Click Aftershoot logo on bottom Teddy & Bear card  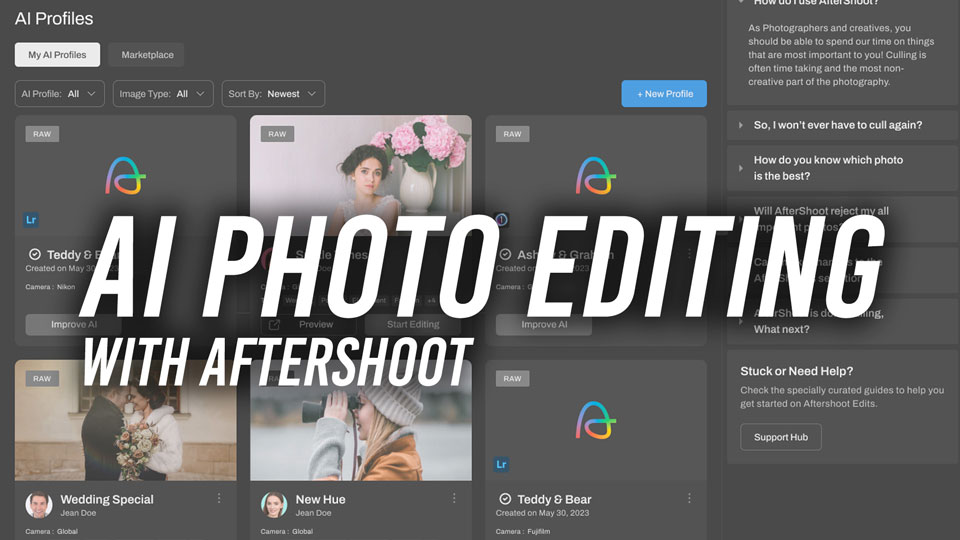tap(596, 421)
